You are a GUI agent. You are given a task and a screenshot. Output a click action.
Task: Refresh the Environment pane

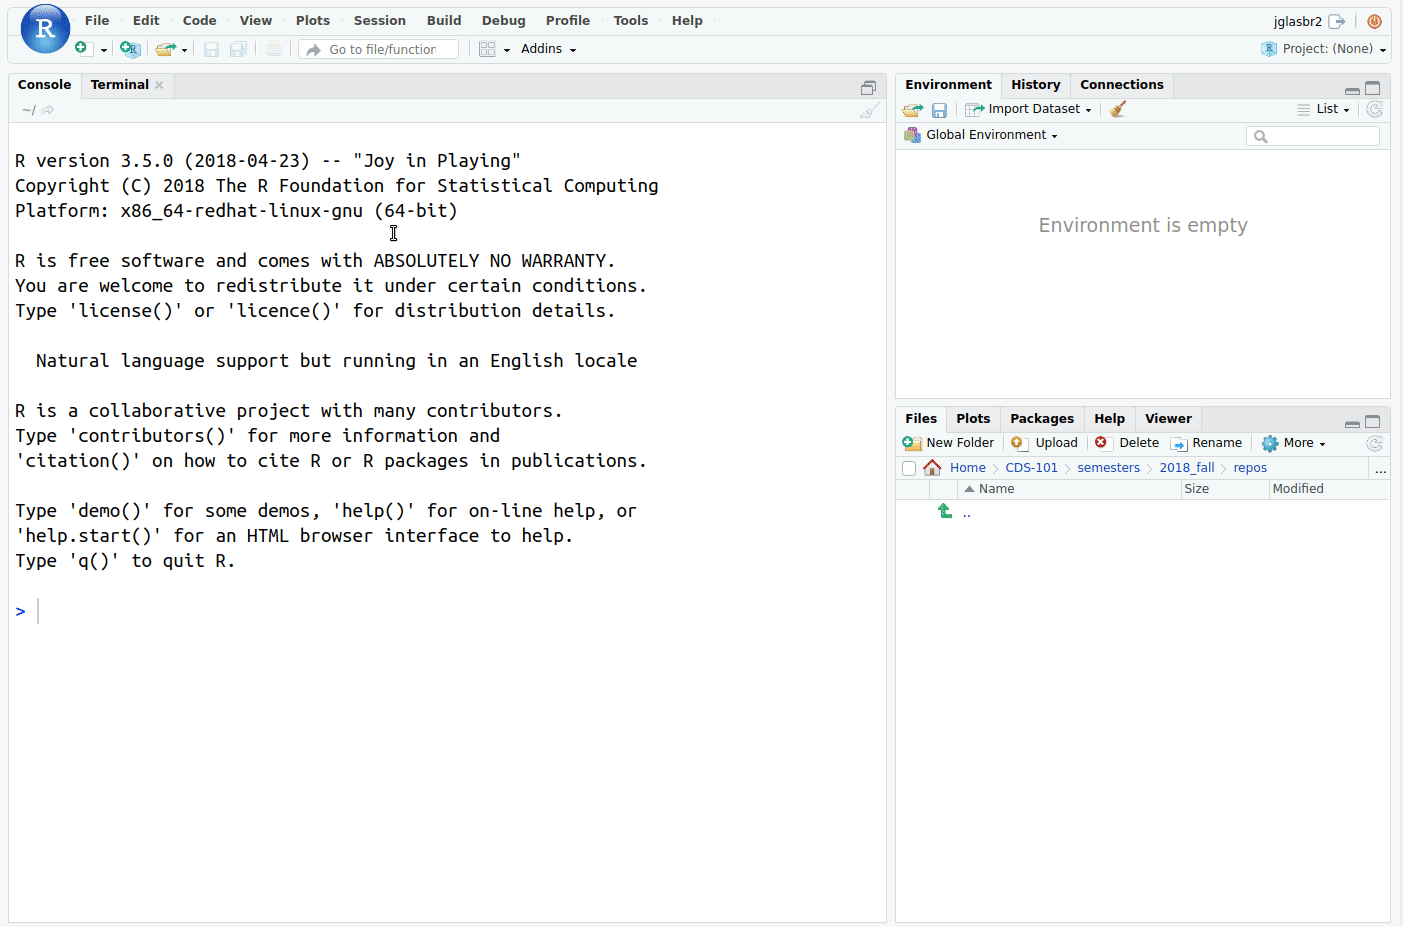pyautogui.click(x=1374, y=109)
